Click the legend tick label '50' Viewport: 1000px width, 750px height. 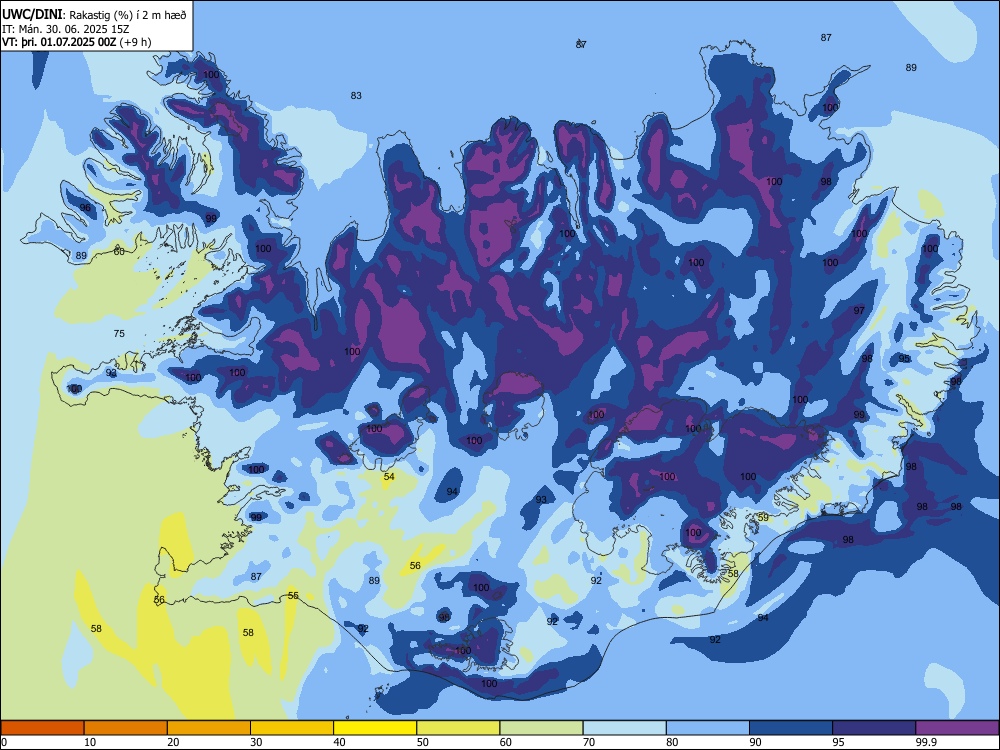point(422,742)
